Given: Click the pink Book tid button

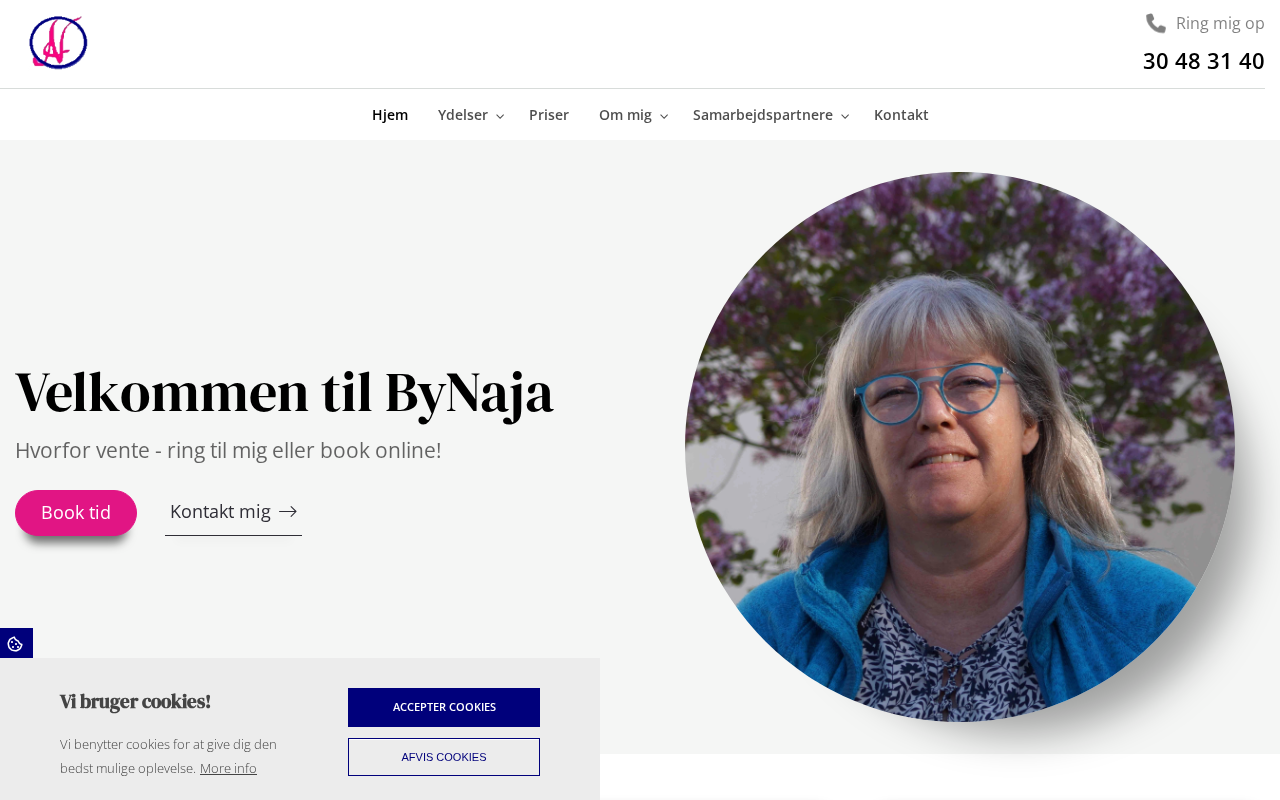Looking at the screenshot, I should pyautogui.click(x=76, y=513).
